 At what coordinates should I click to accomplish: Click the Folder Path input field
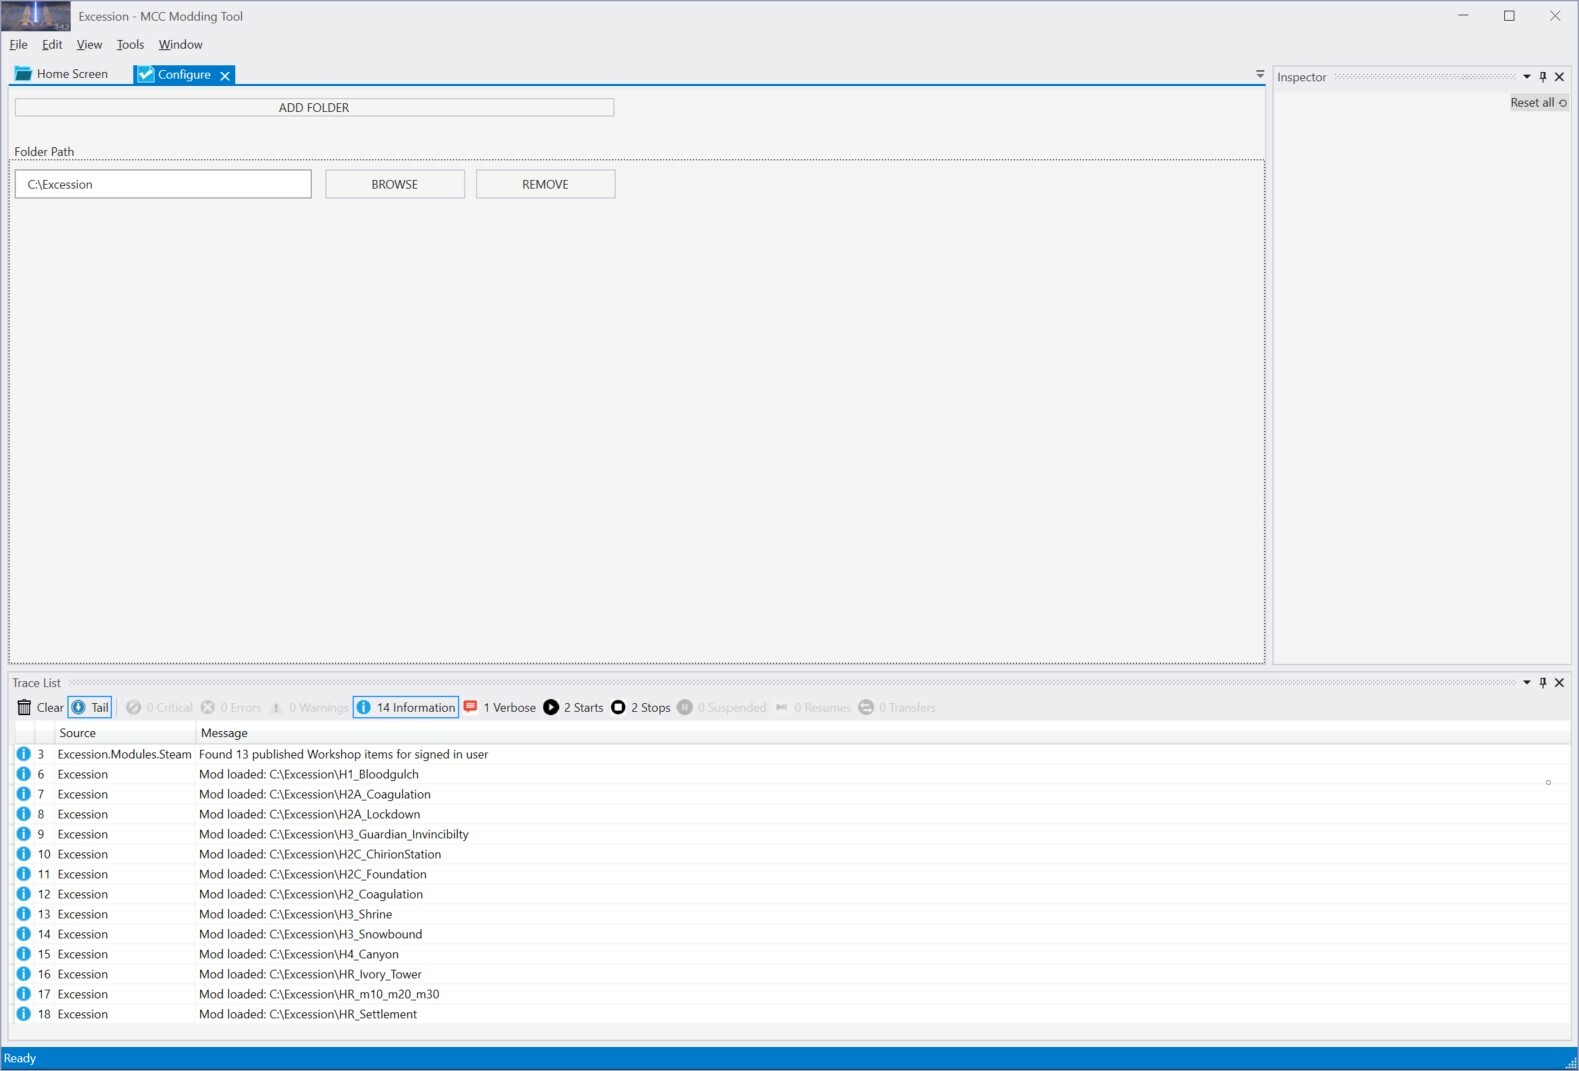[x=163, y=184]
